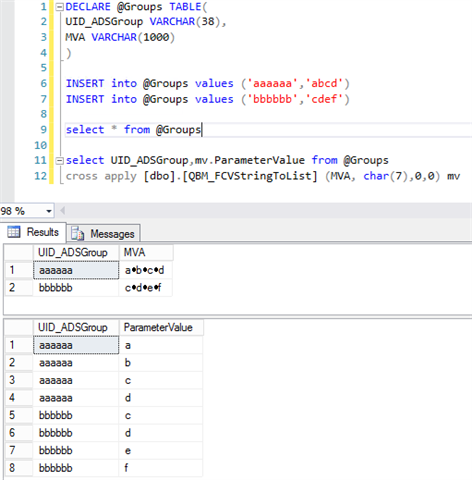
Task: Click the horizontal scroll left arrow
Action: pyautogui.click(x=62, y=211)
